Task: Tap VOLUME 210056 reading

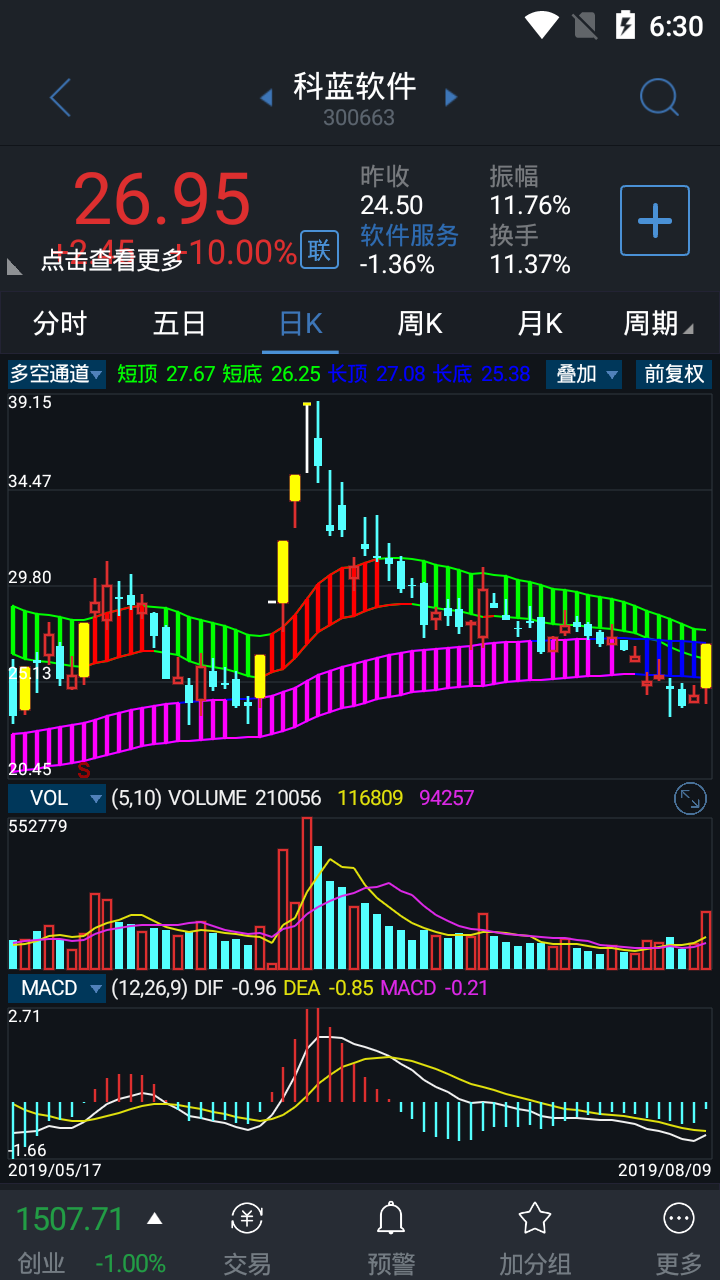Action: 245,798
